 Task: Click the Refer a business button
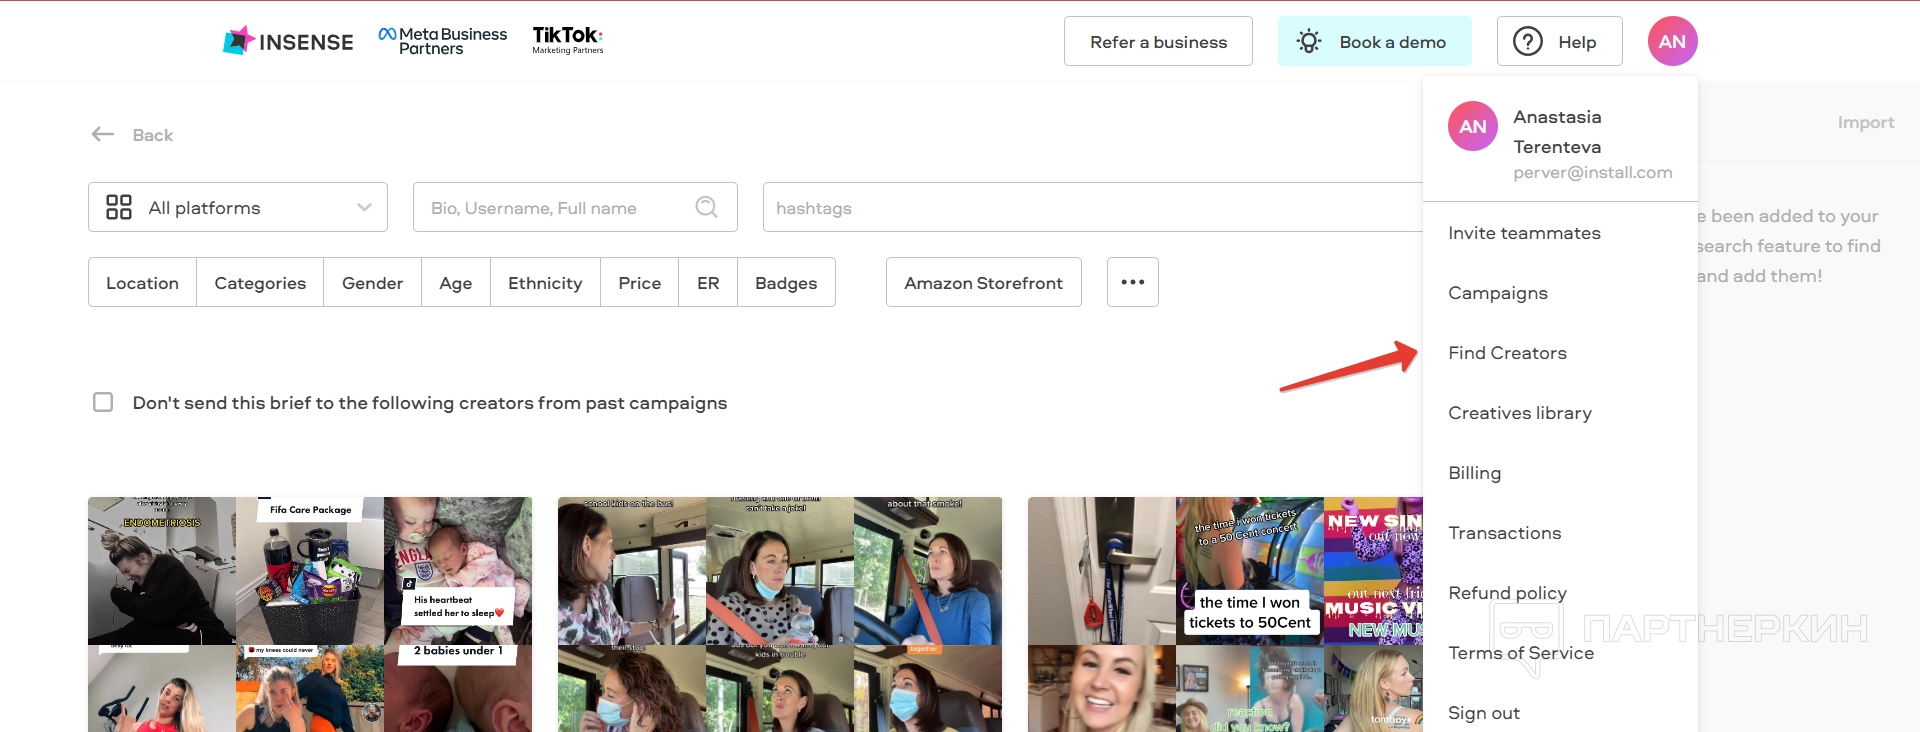coord(1158,41)
